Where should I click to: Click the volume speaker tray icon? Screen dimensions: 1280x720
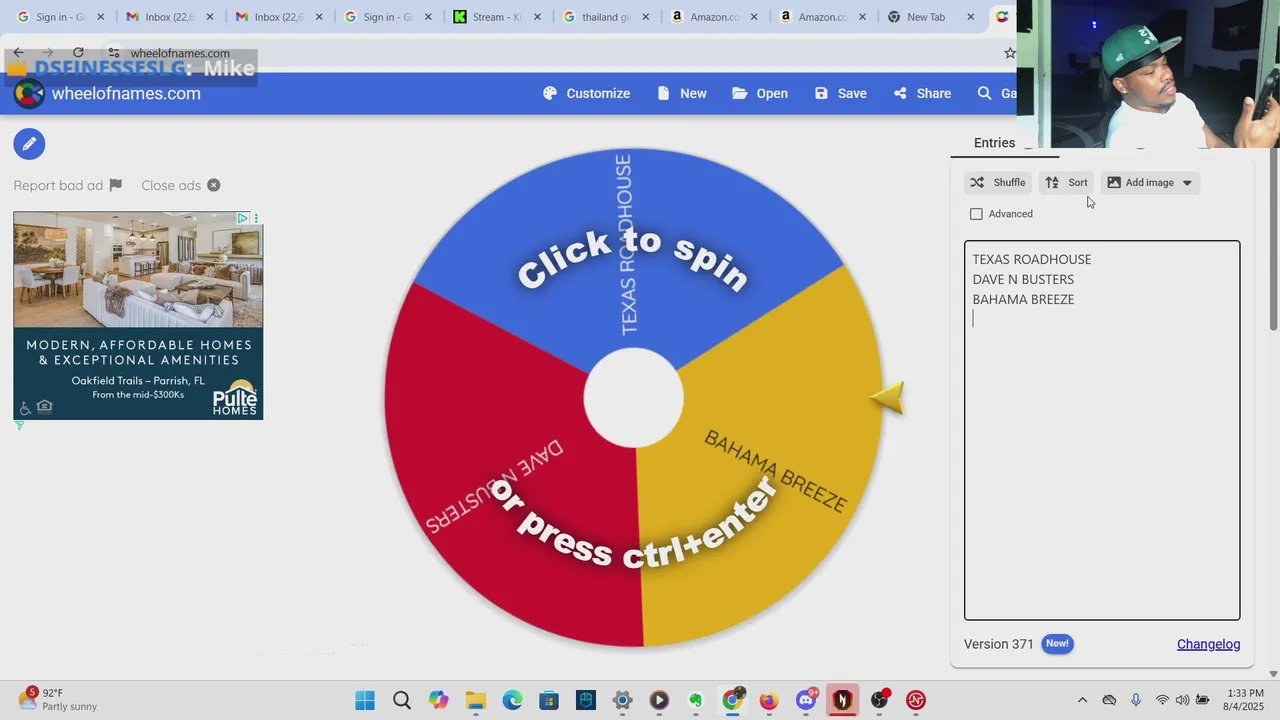1182,700
